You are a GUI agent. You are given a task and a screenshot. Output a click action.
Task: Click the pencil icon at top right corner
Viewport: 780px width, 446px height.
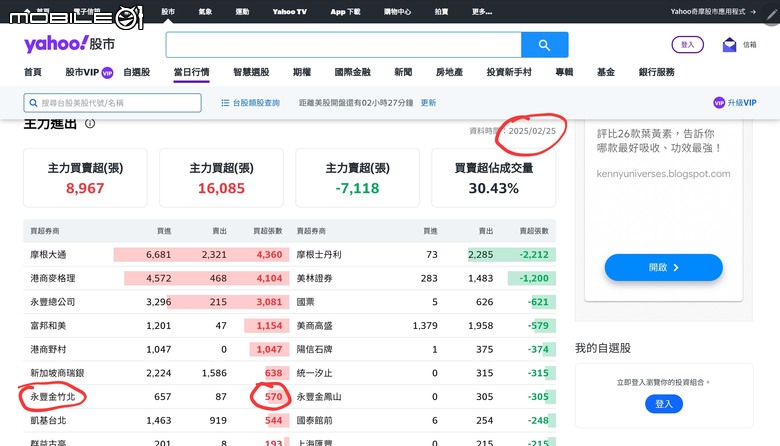tap(772, 14)
